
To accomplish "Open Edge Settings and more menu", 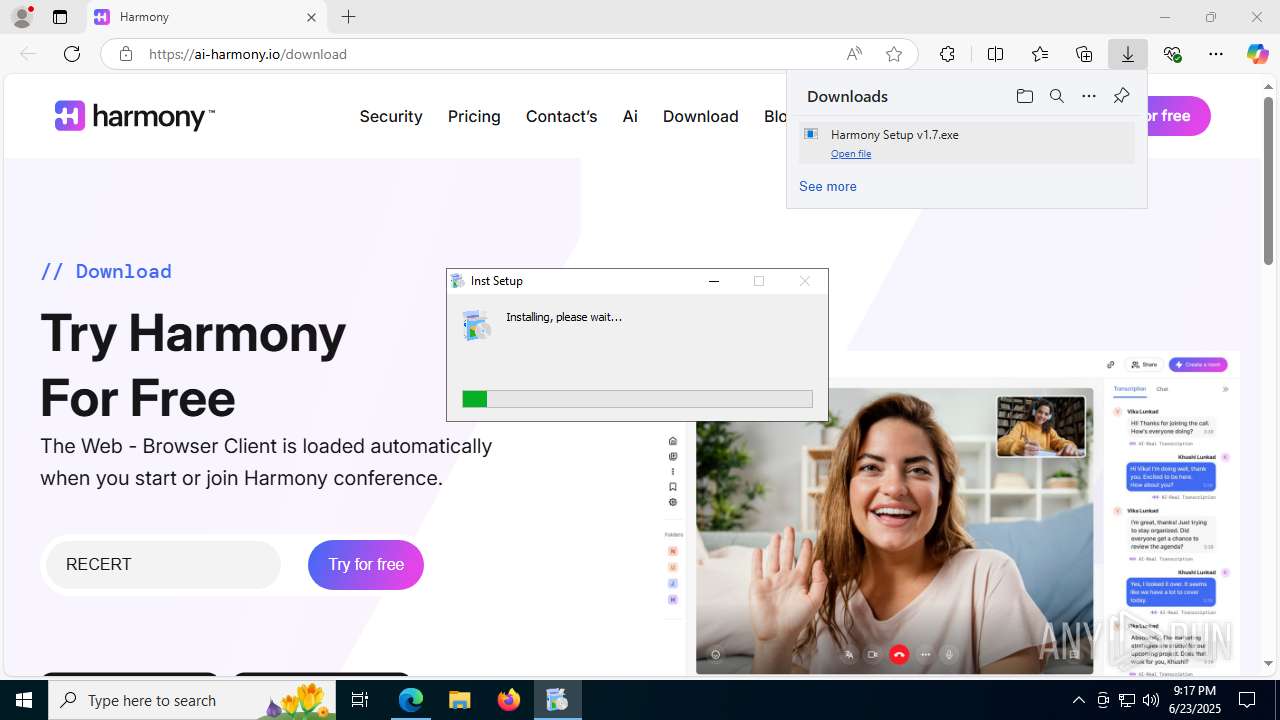I will (x=1216, y=54).
